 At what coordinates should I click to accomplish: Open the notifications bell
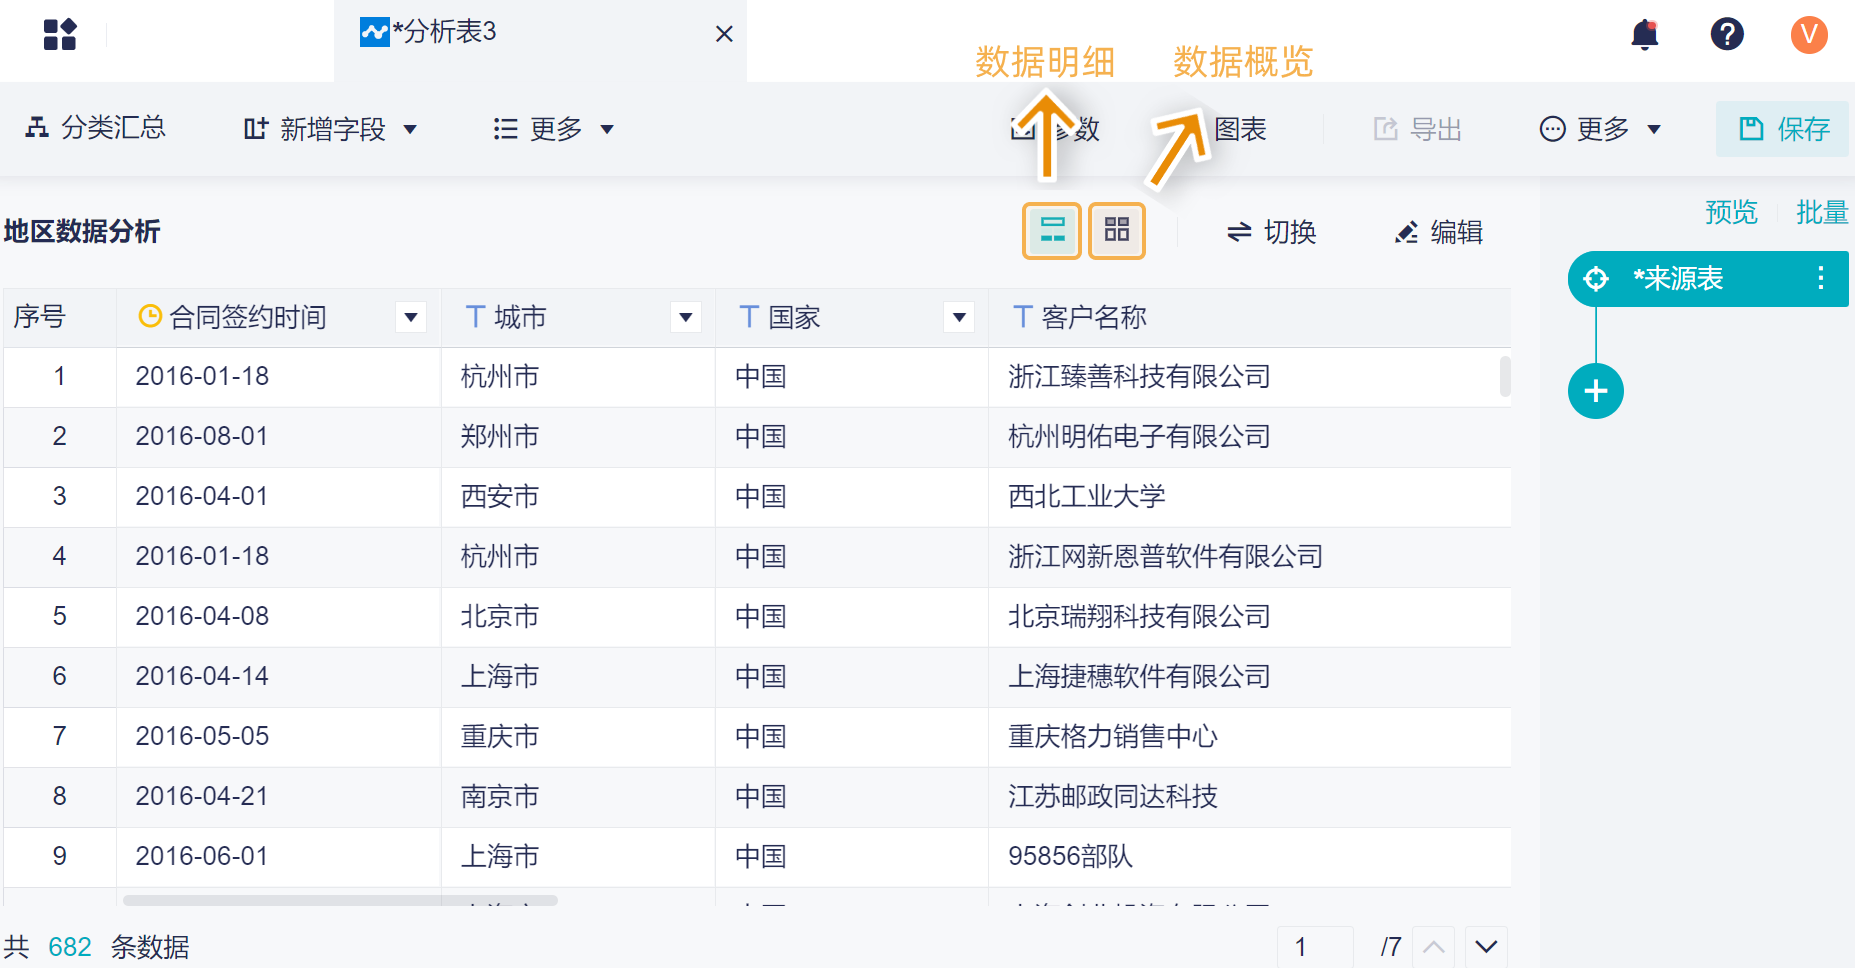click(1645, 34)
